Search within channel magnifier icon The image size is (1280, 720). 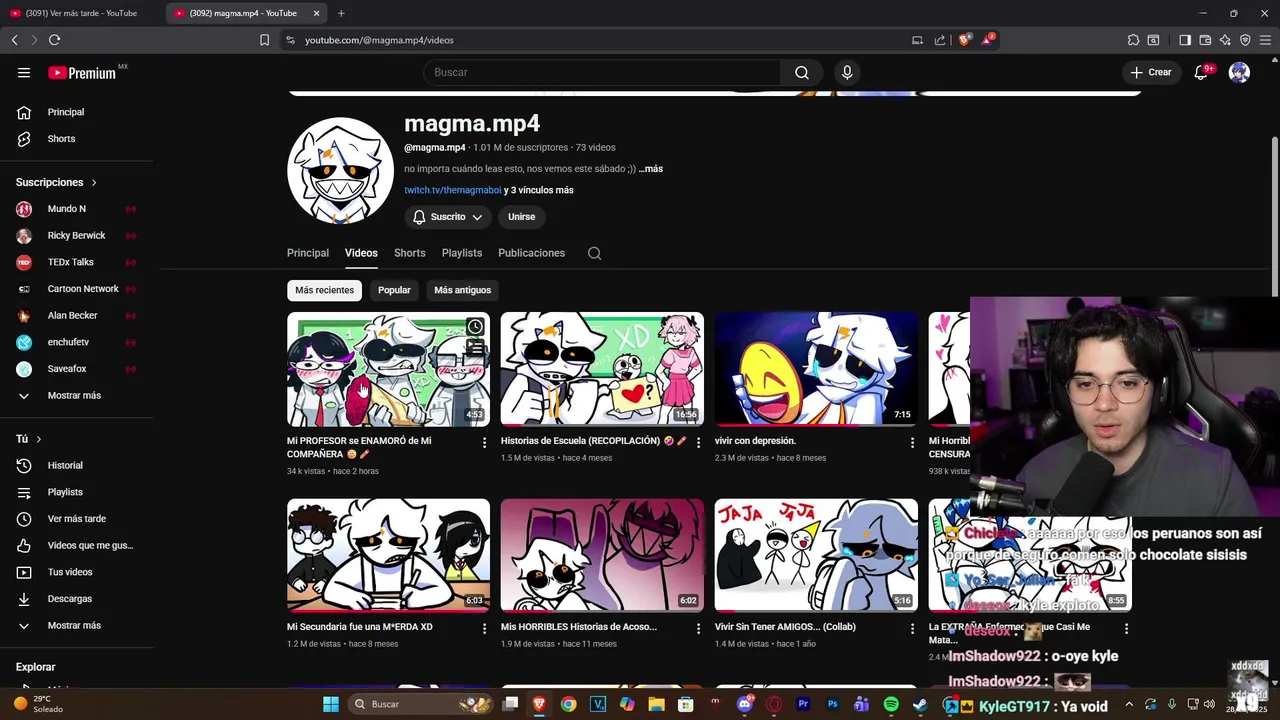[595, 253]
